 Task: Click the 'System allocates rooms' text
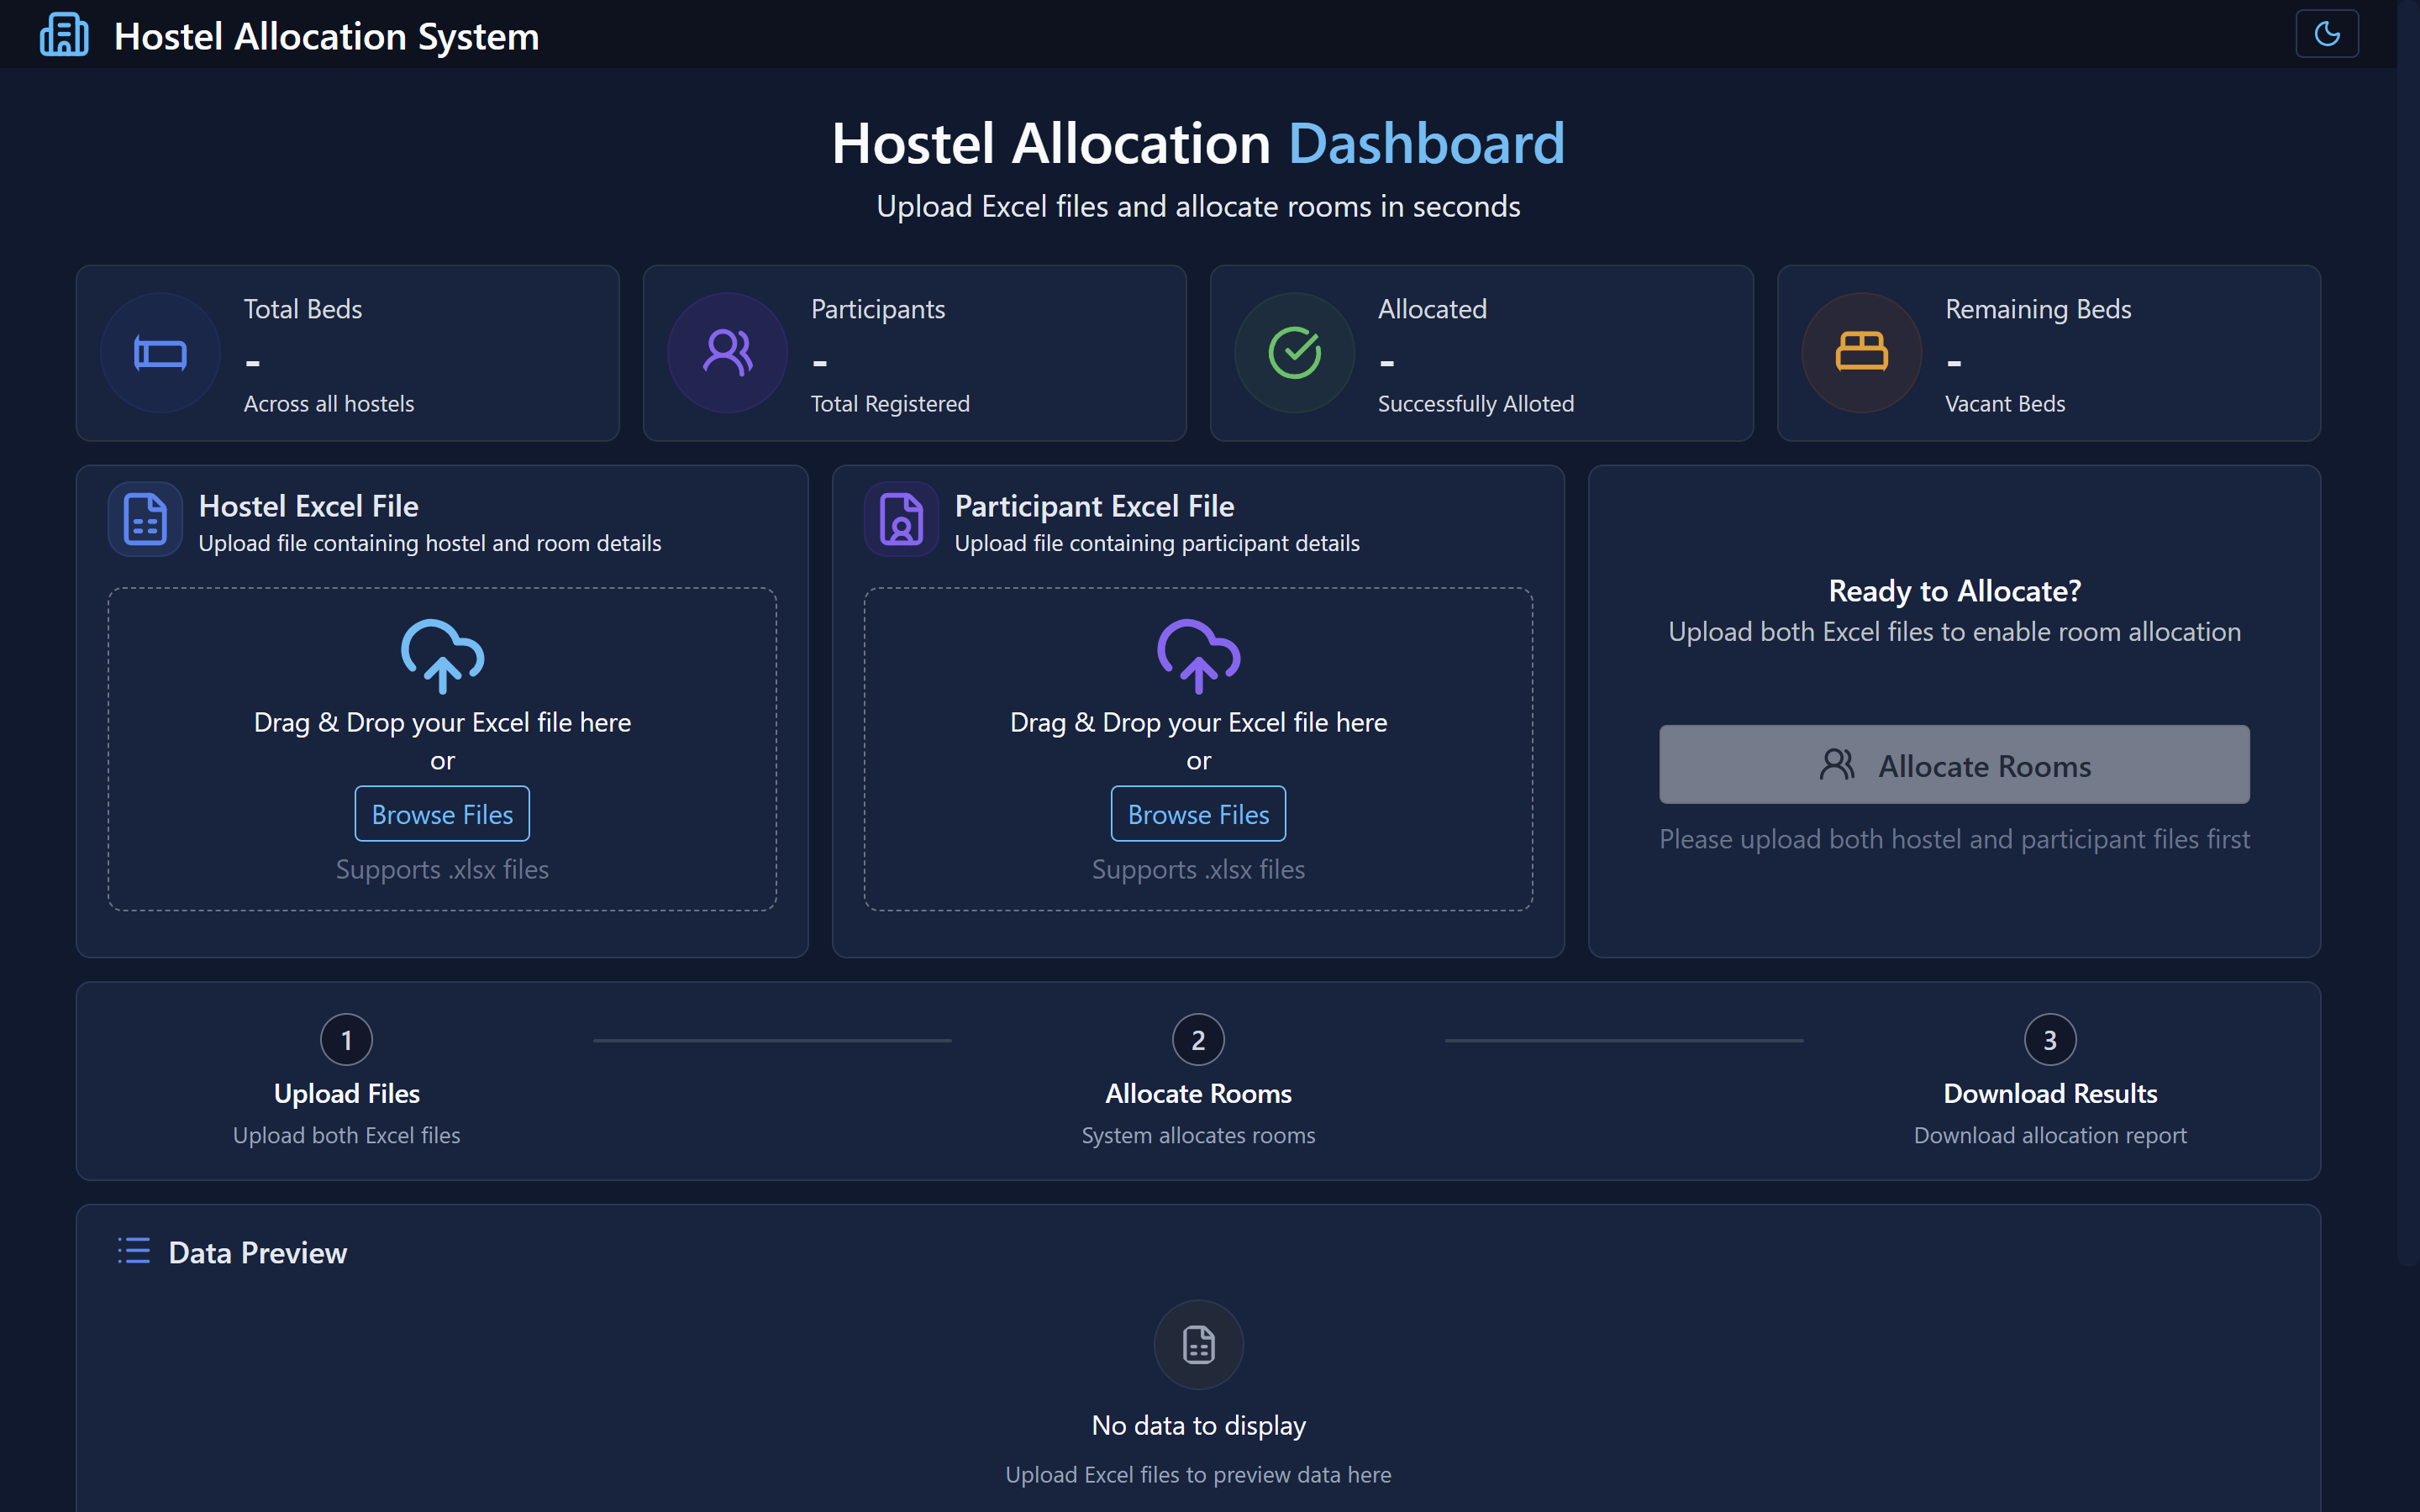tap(1198, 1135)
